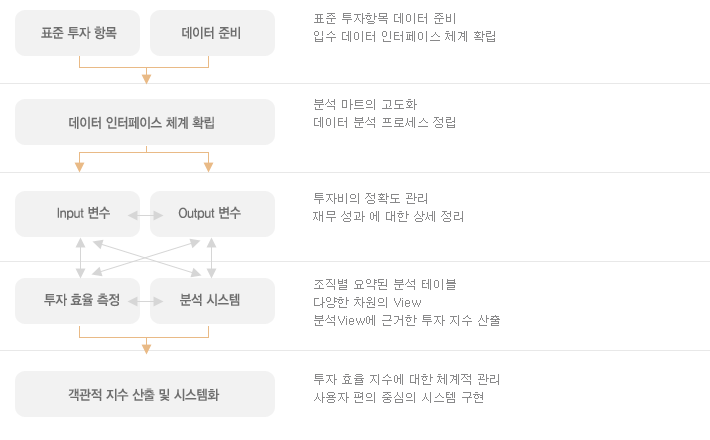Select the 투자 효율 측정 box

pos(77,301)
